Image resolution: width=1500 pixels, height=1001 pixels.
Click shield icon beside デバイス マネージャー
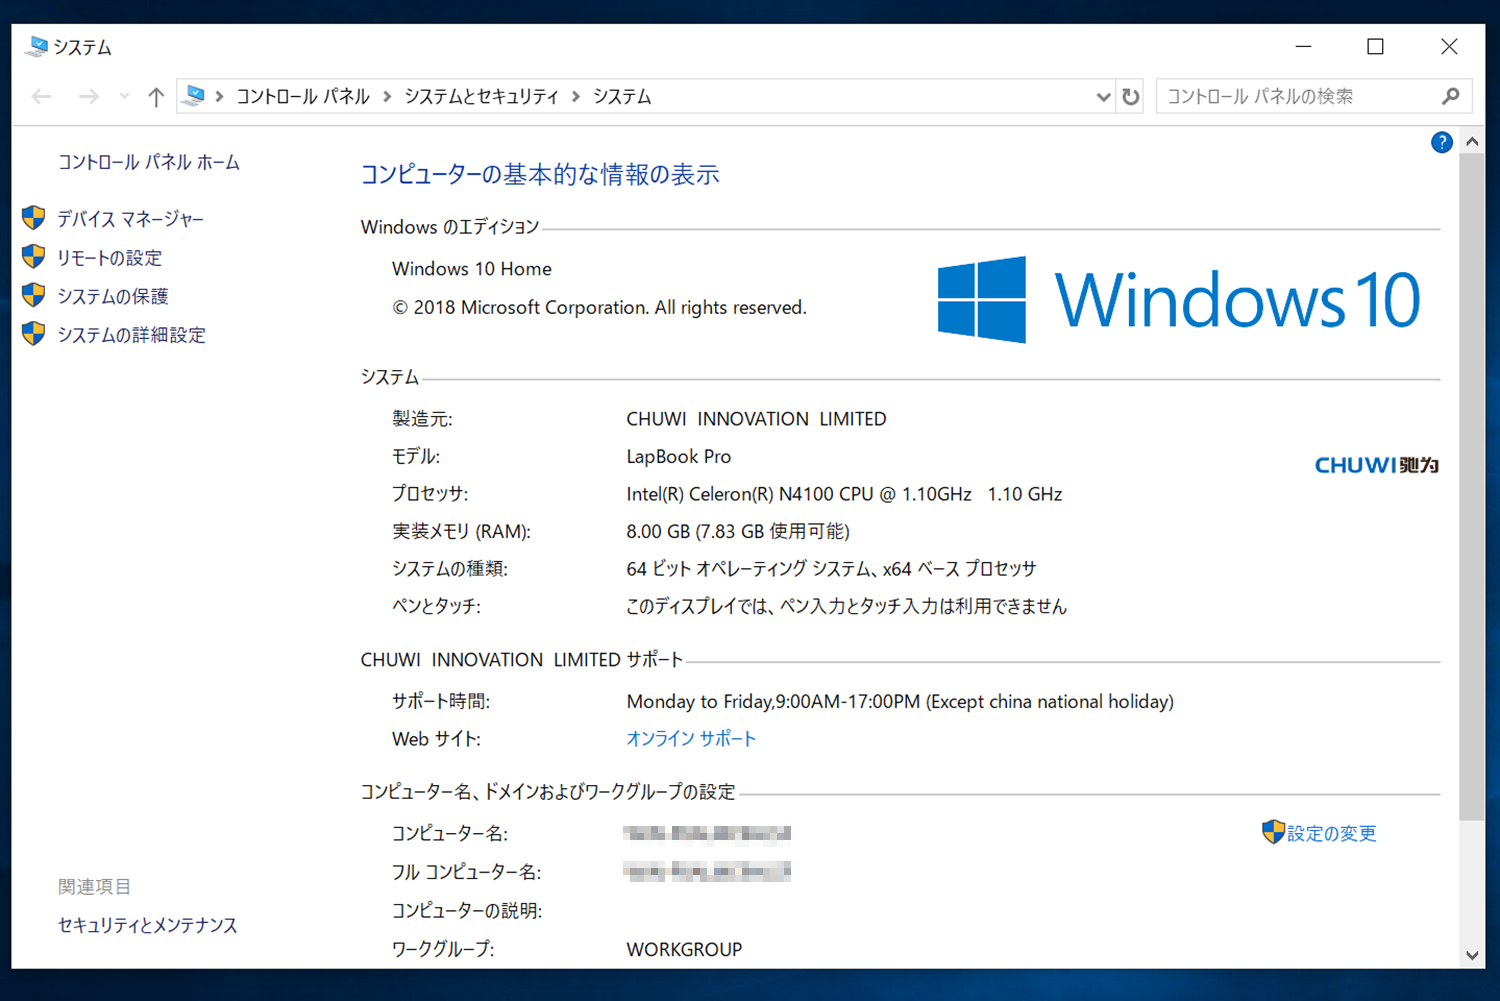coord(34,218)
